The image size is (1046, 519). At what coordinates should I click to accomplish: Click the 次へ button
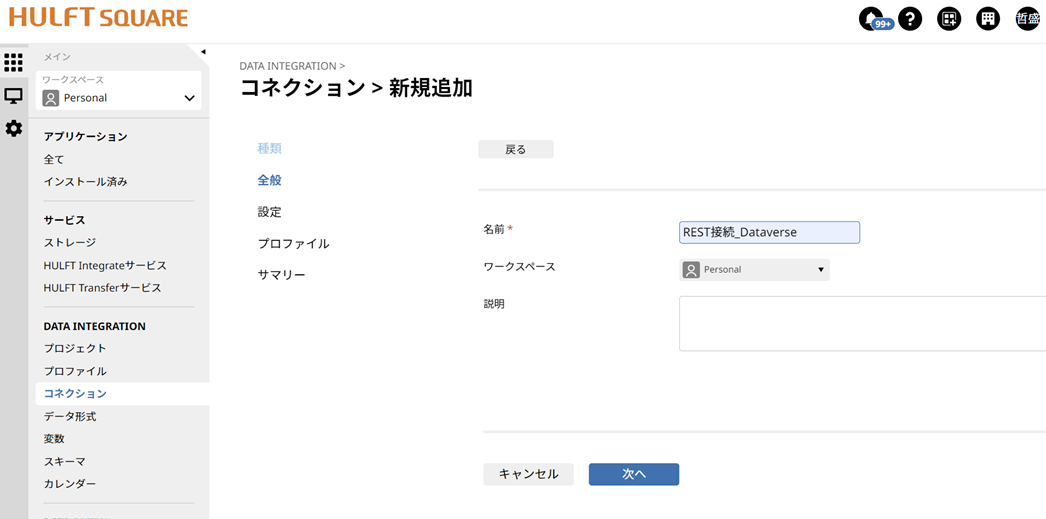pyautogui.click(x=634, y=474)
